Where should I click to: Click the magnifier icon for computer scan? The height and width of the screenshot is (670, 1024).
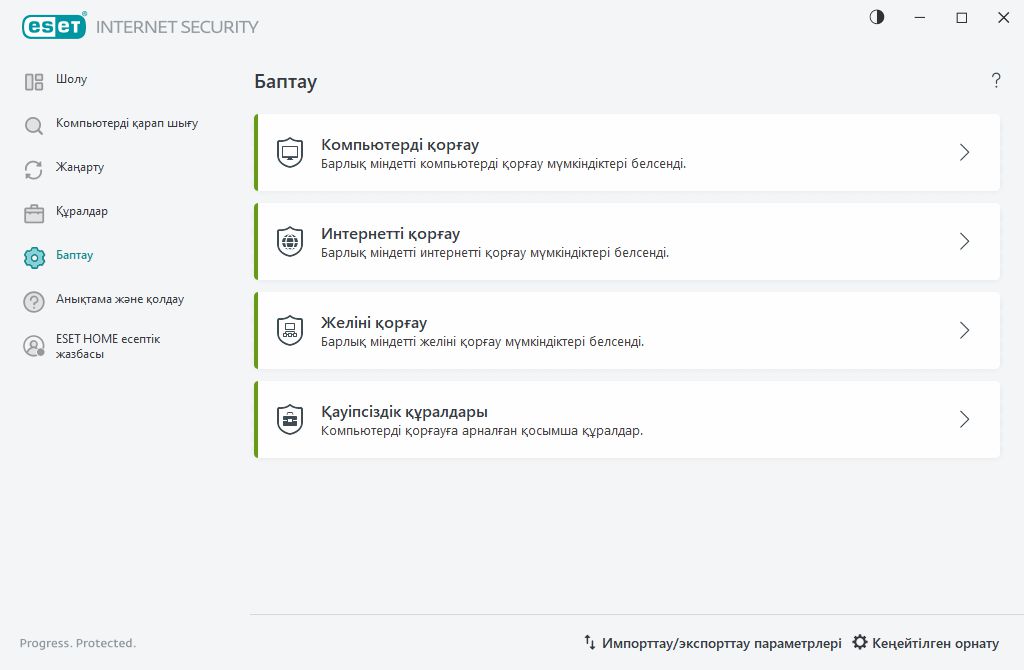tap(34, 126)
